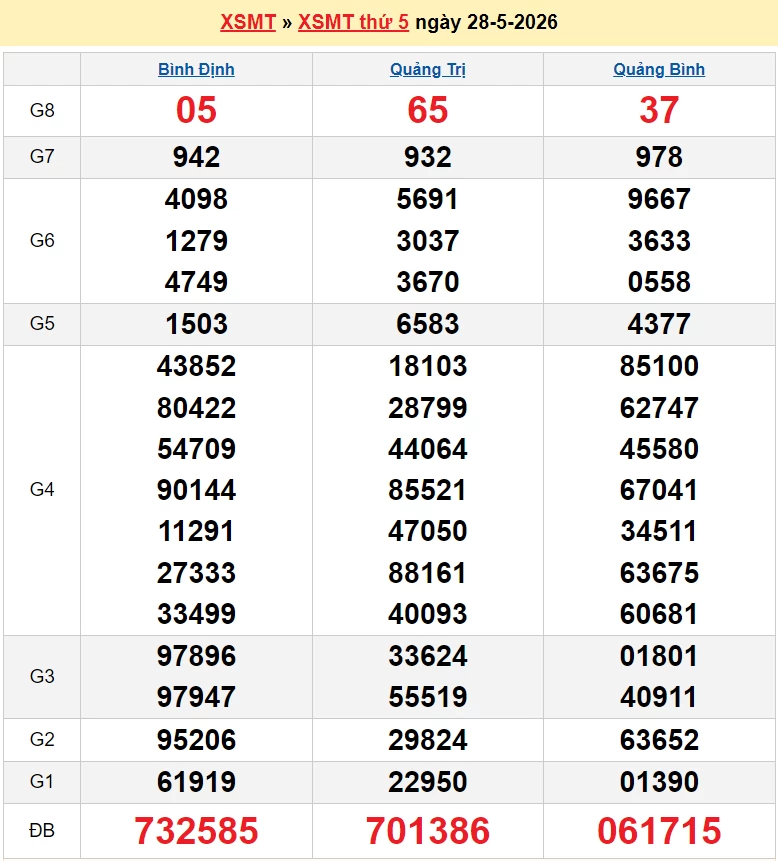This screenshot has width=778, height=861.
Task: Click the G4 result 60681
Action: (659, 614)
